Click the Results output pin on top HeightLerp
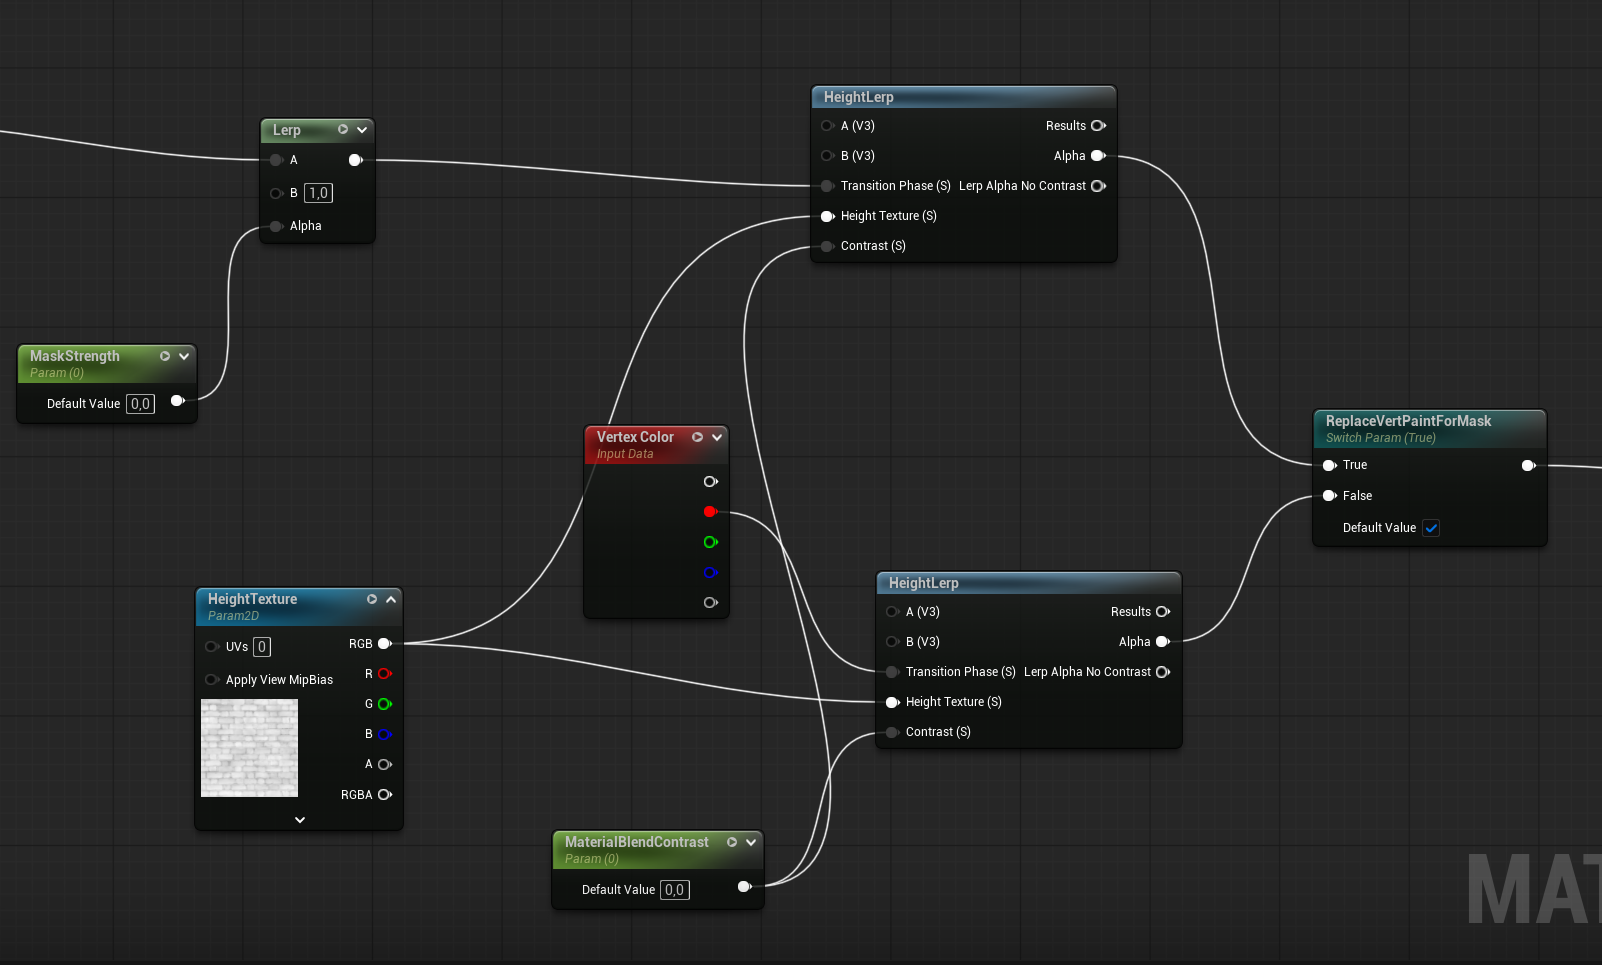The image size is (1602, 965). 1098,126
